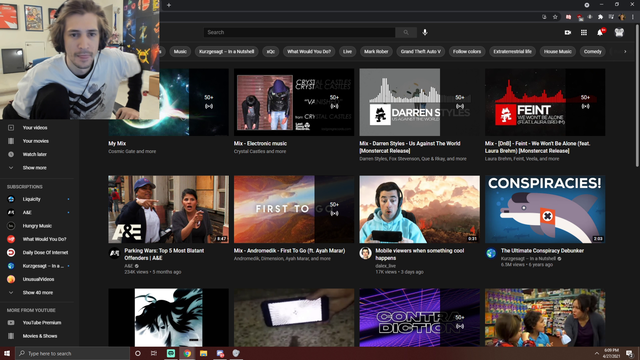This screenshot has width=640, height=360.
Task: Click the microphone voice search icon
Action: coord(425,32)
